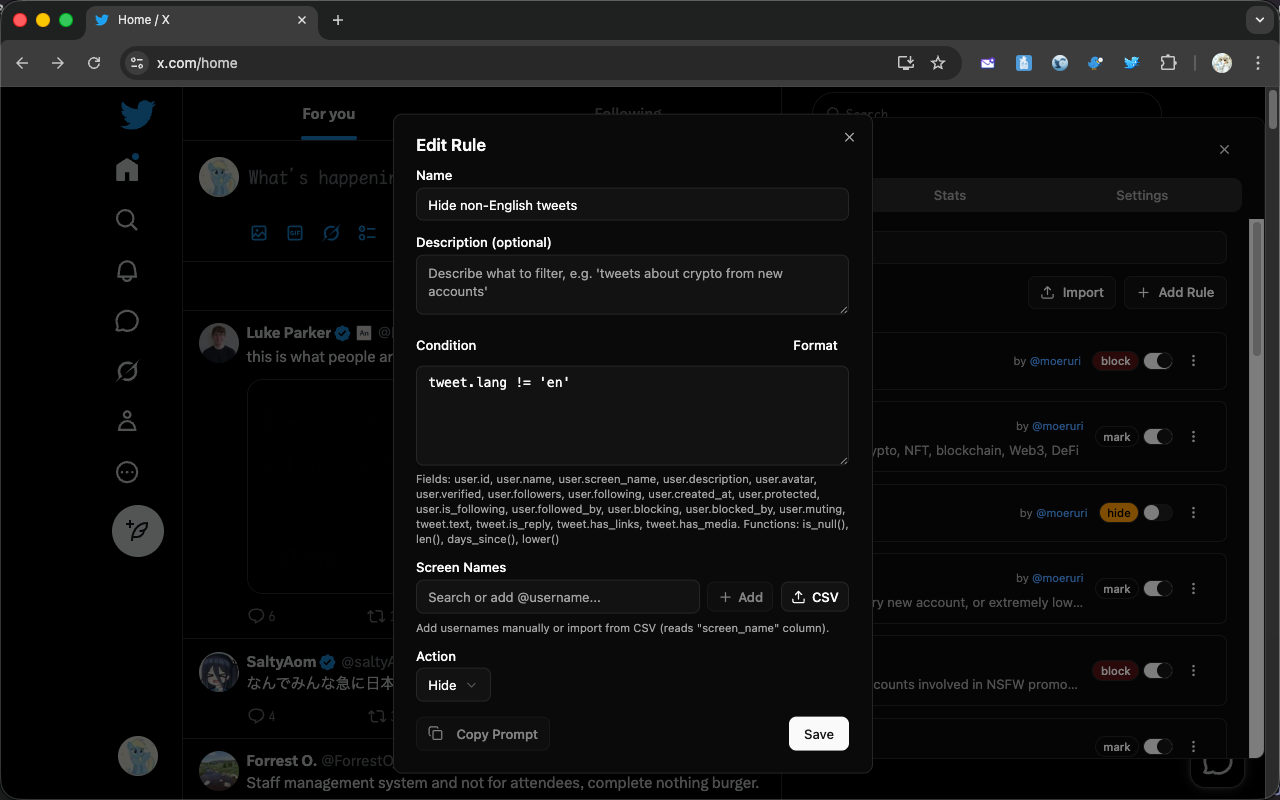
Task: Open the Extensions puzzle icon
Action: click(1168, 63)
